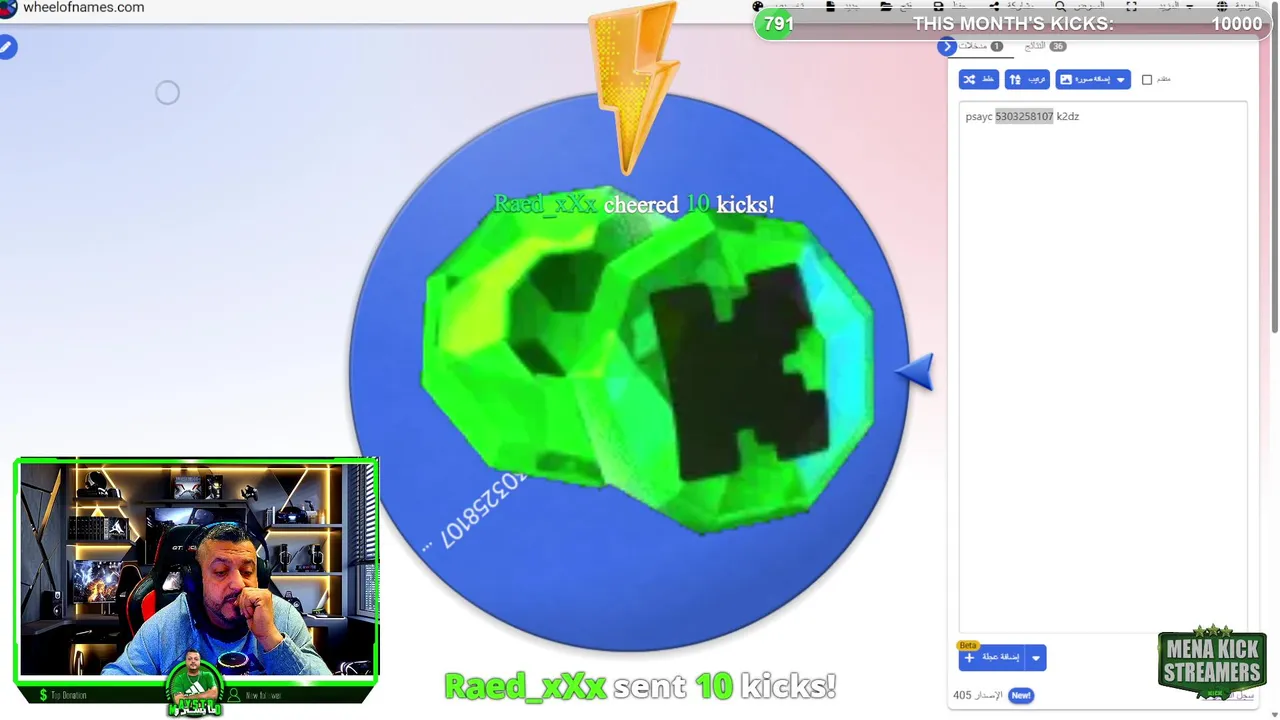The height and width of the screenshot is (720, 1280).
Task: Expand the Add wheel dropdown arrow
Action: tap(1036, 657)
